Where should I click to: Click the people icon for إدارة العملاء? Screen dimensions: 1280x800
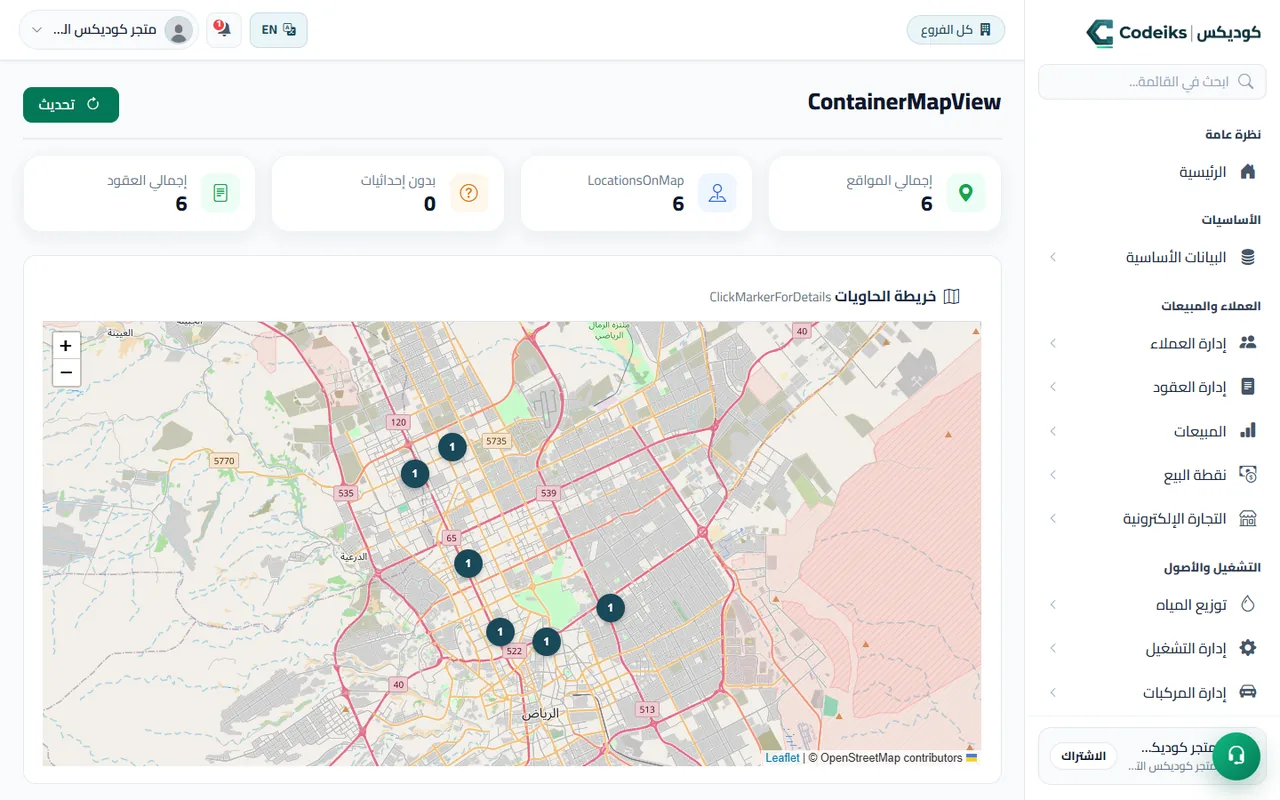[x=1247, y=343]
